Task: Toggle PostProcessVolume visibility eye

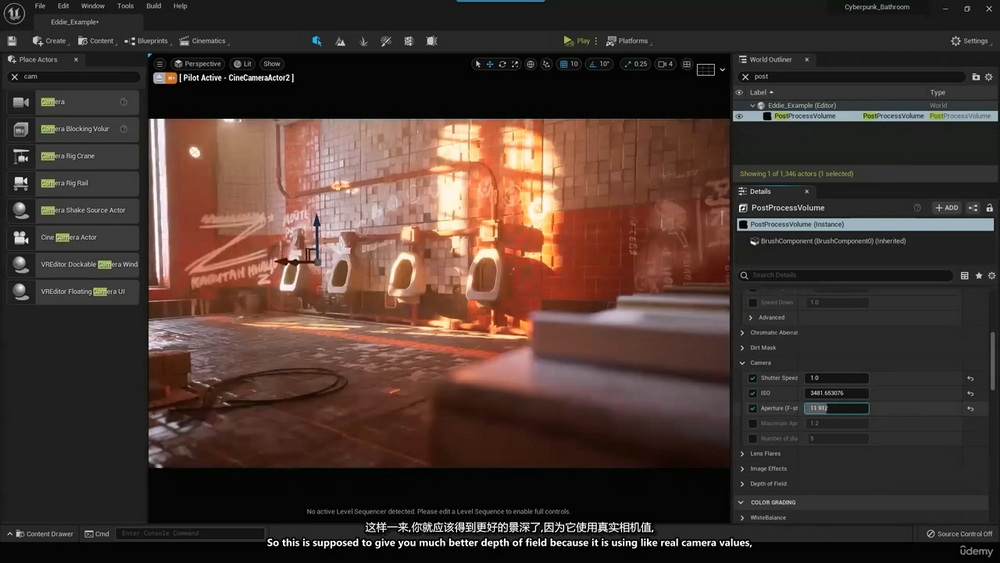Action: click(x=739, y=117)
